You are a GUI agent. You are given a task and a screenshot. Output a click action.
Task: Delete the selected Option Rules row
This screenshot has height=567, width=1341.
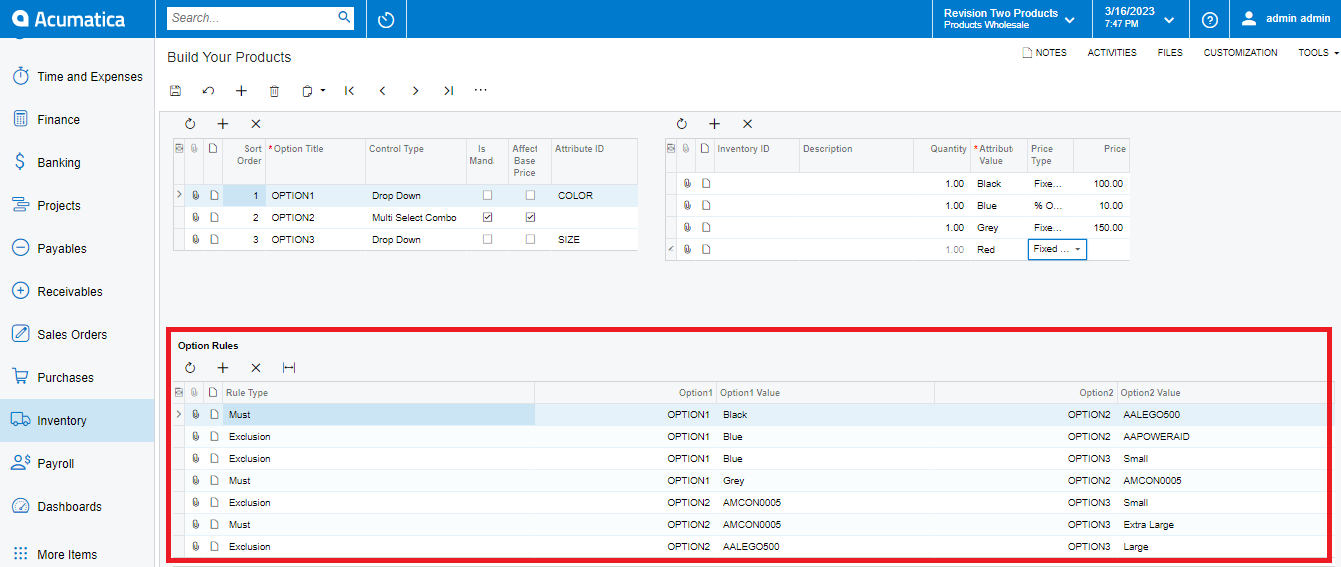(x=256, y=368)
